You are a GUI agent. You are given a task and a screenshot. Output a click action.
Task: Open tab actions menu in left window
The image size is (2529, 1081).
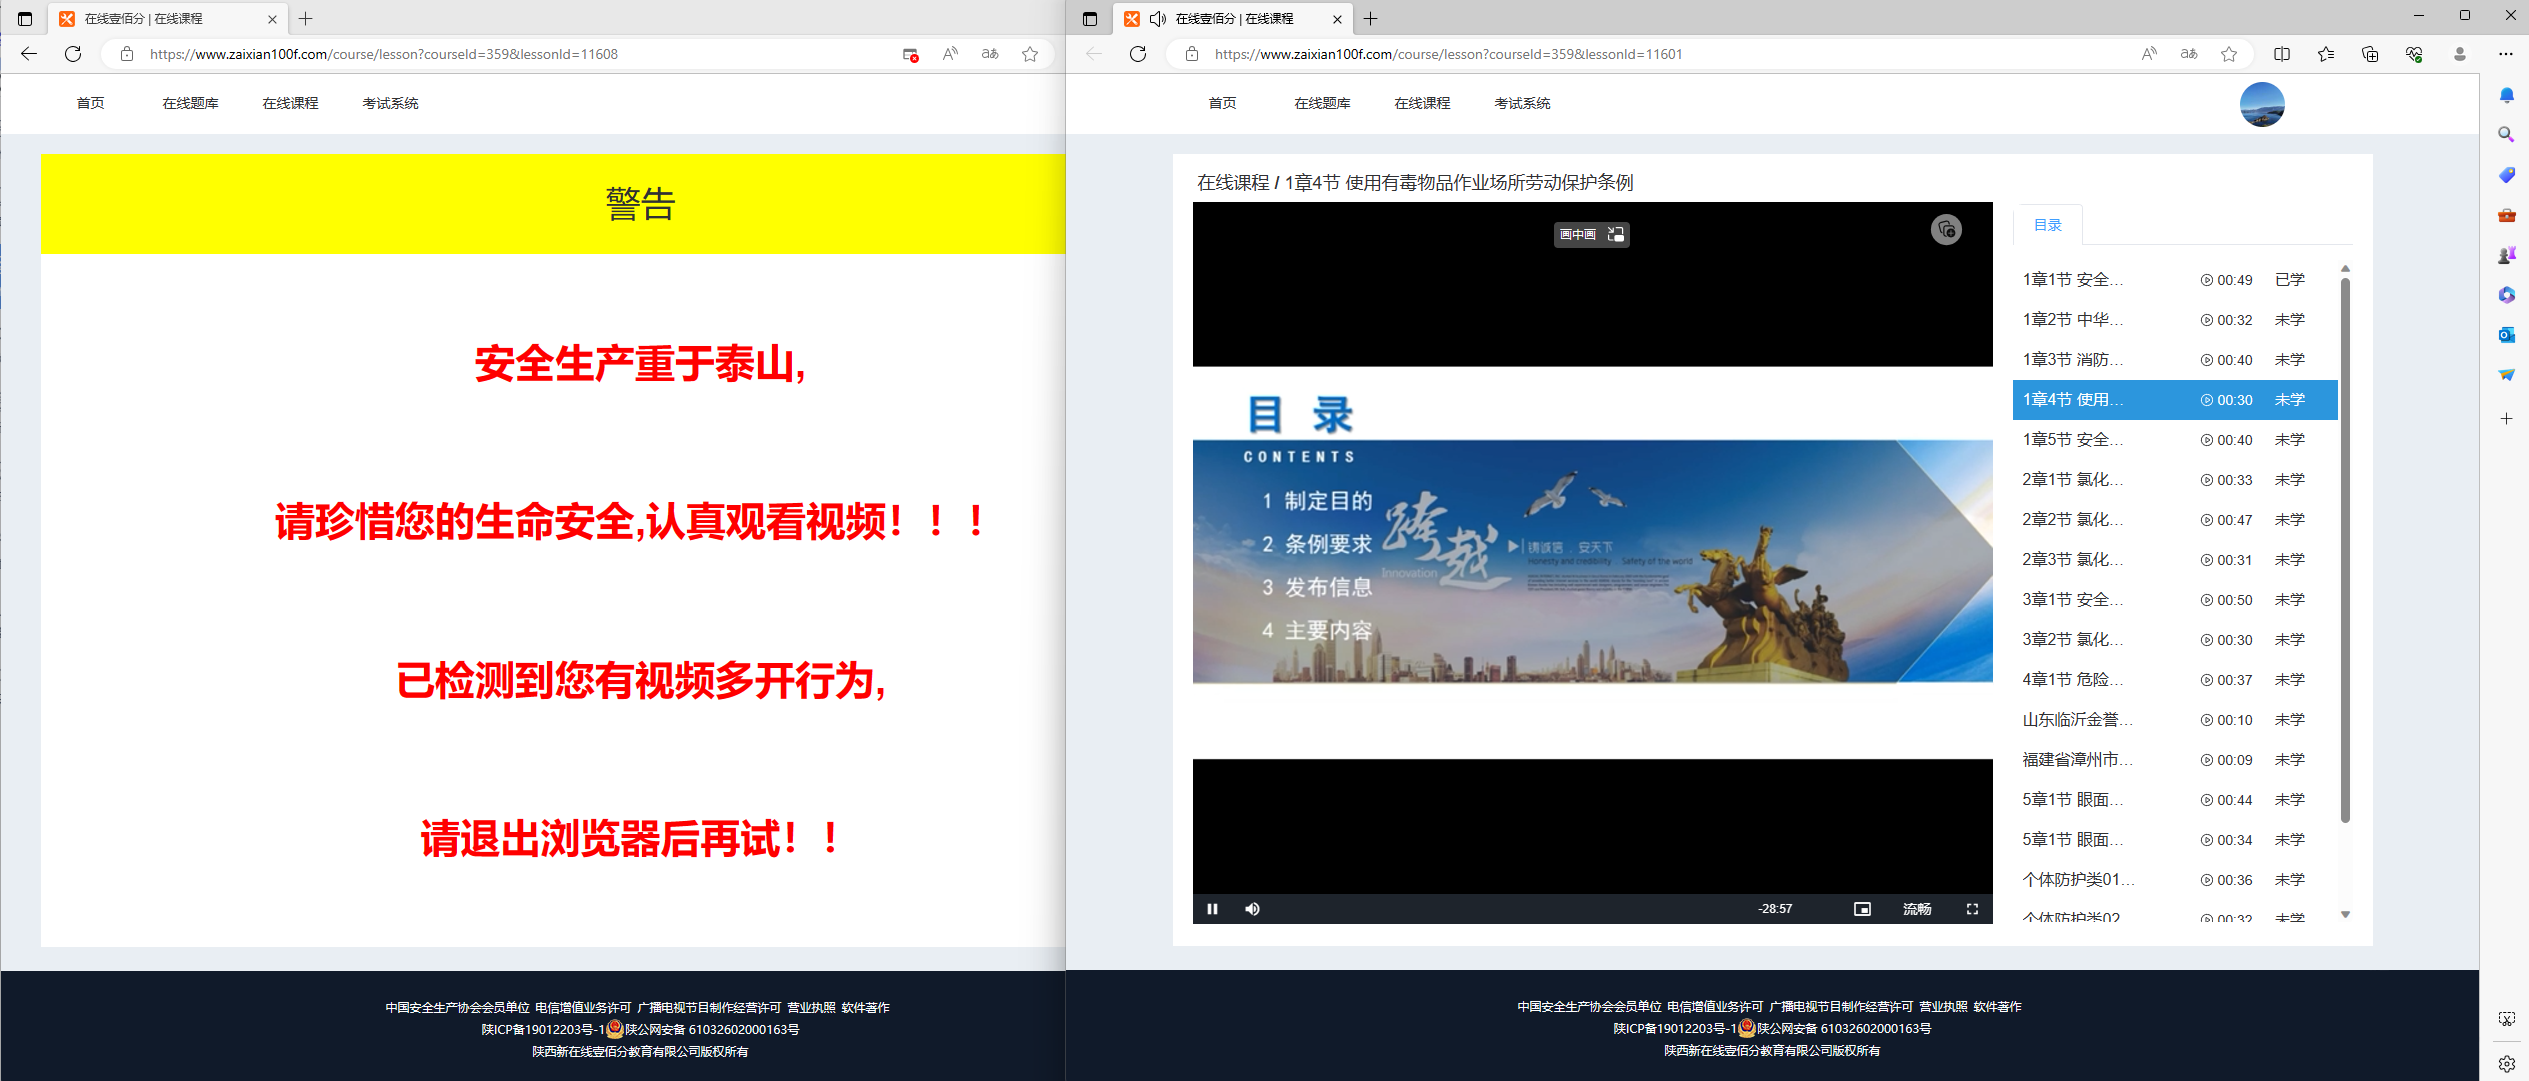25,19
